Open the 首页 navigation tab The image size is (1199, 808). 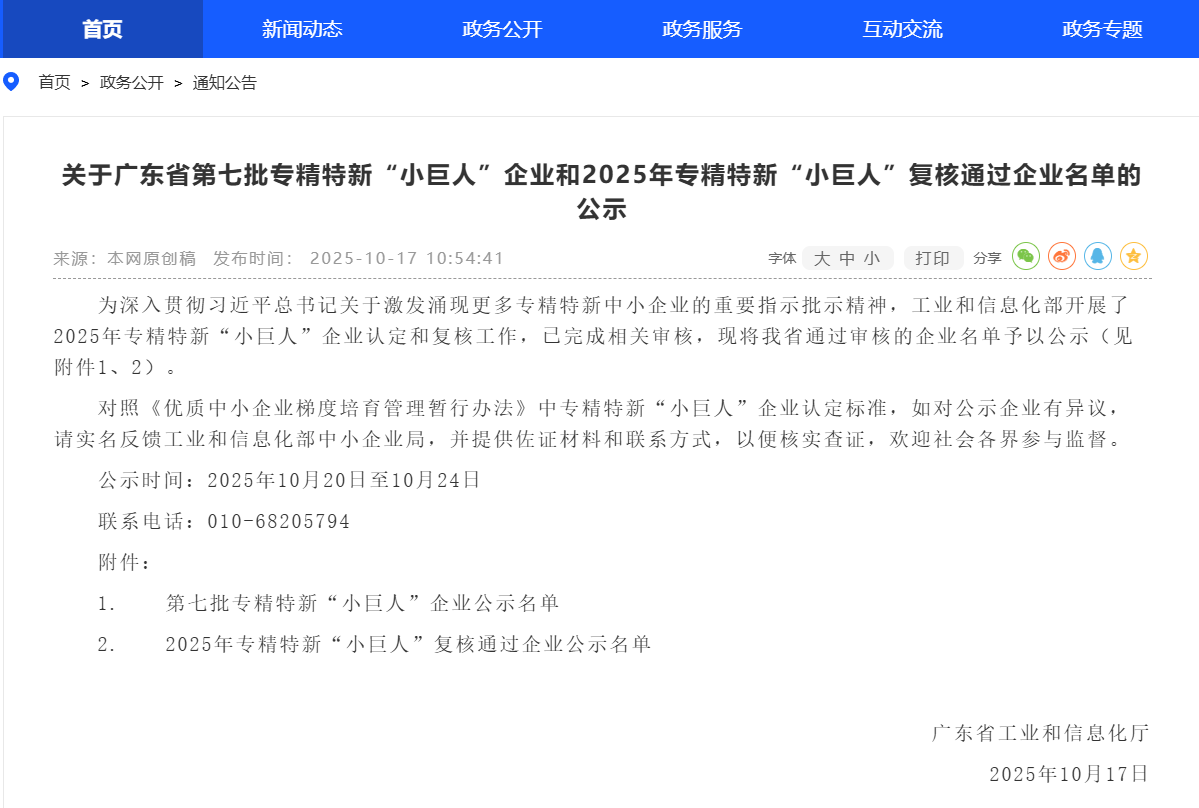[x=102, y=29]
